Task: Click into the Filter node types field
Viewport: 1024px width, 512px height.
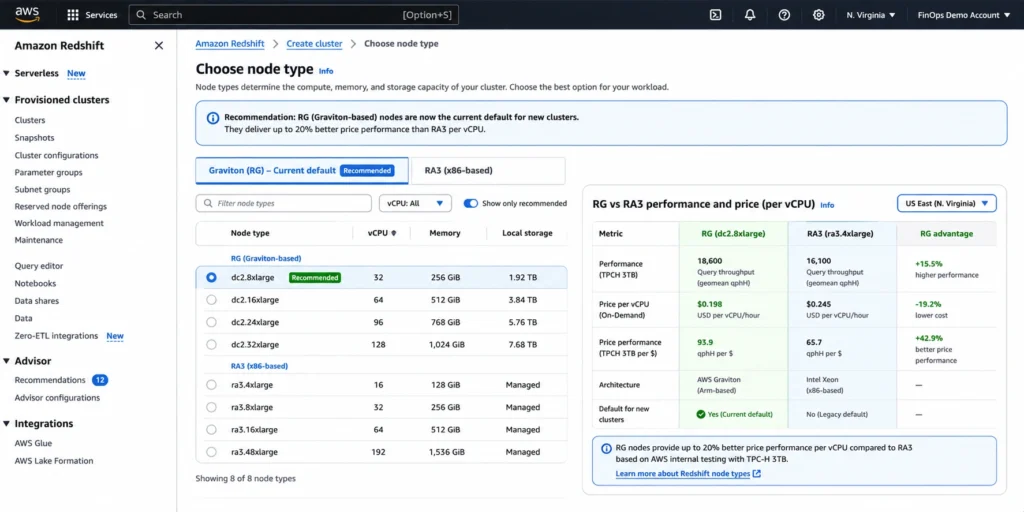Action: tap(283, 203)
